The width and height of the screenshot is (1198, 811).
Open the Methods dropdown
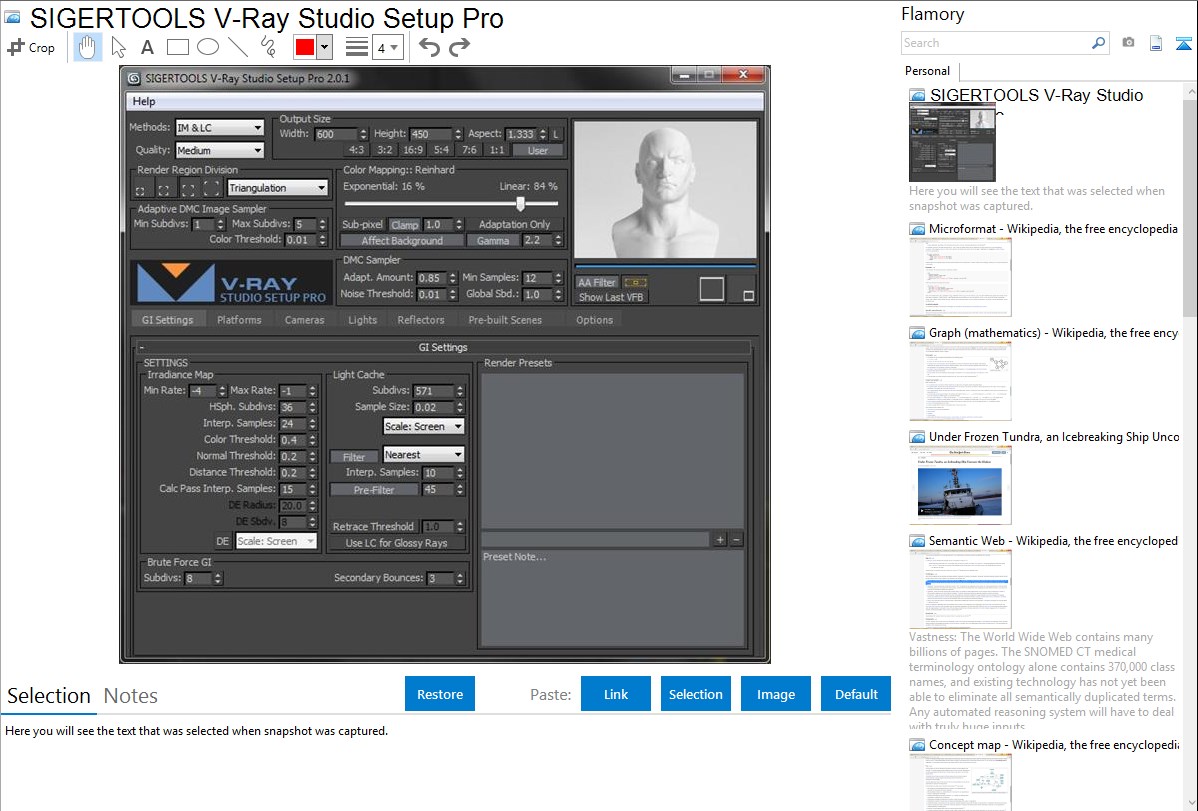[220, 128]
